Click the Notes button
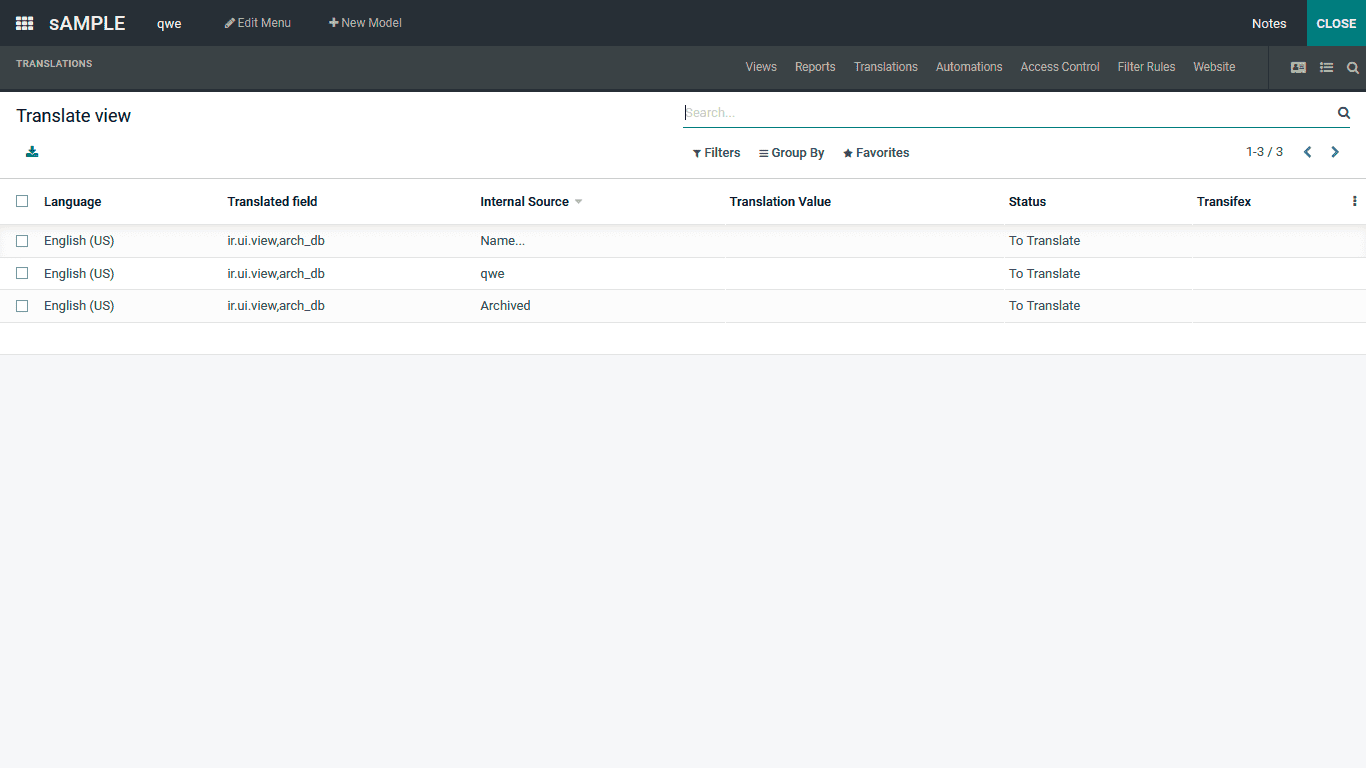The width and height of the screenshot is (1366, 768). click(x=1268, y=23)
